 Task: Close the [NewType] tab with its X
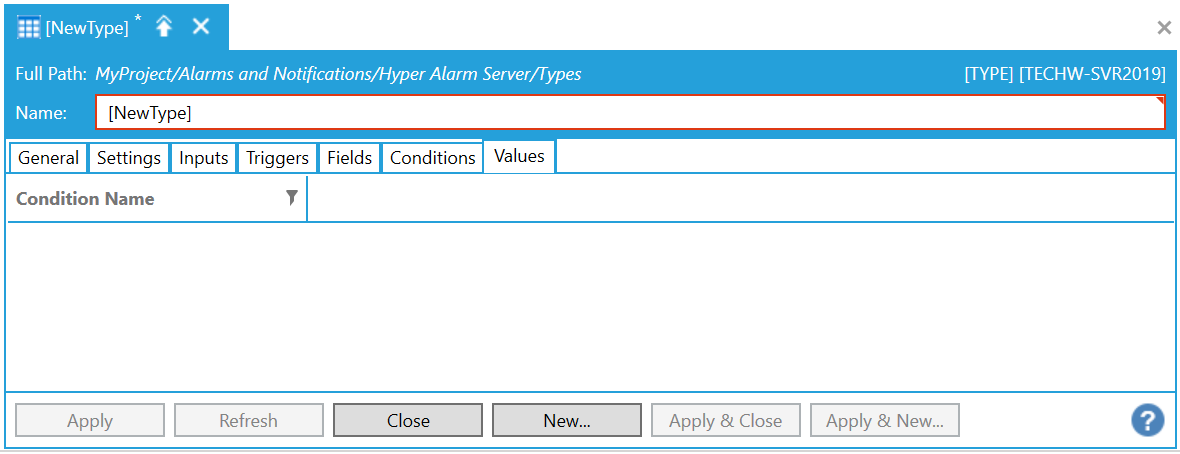(201, 27)
